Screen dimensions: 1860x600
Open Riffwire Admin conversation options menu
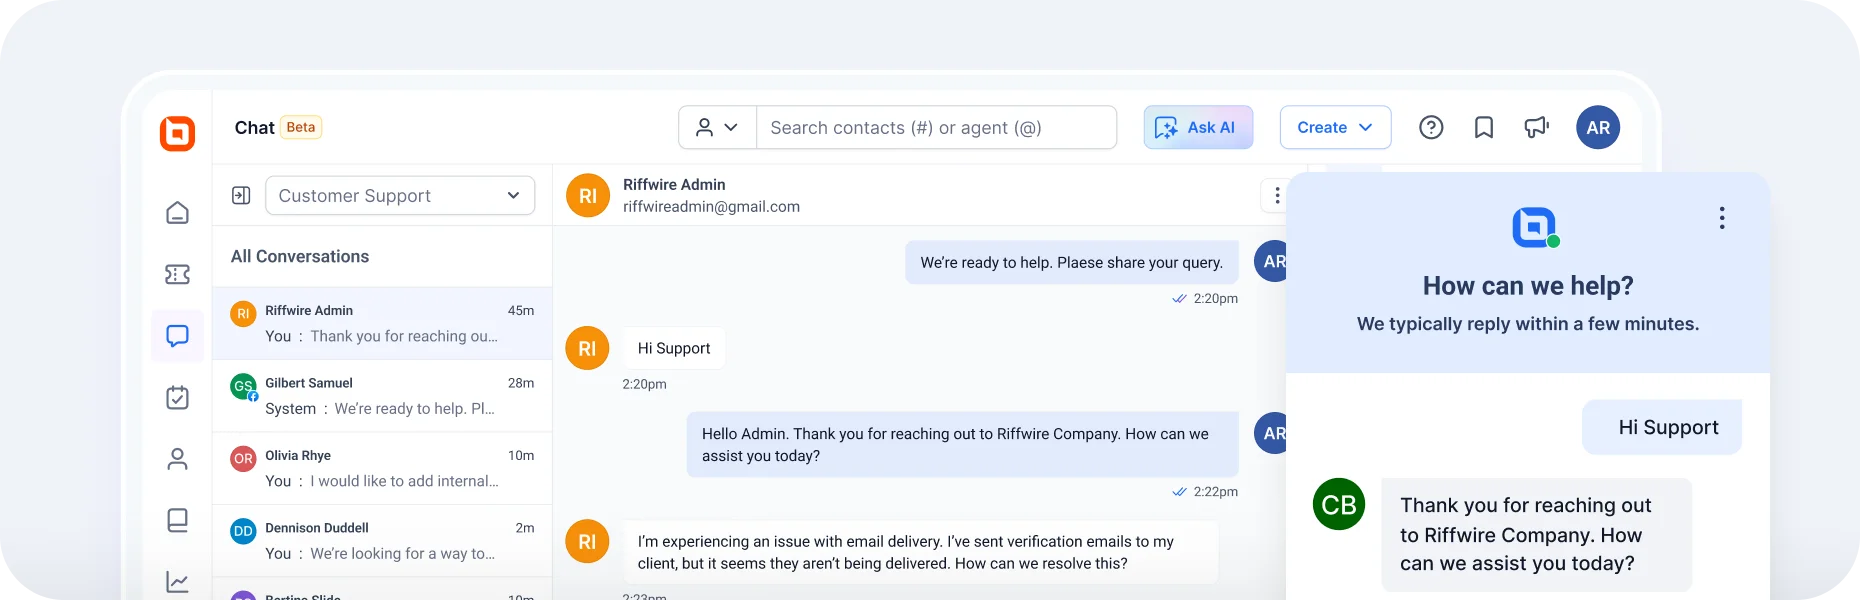tap(1276, 196)
